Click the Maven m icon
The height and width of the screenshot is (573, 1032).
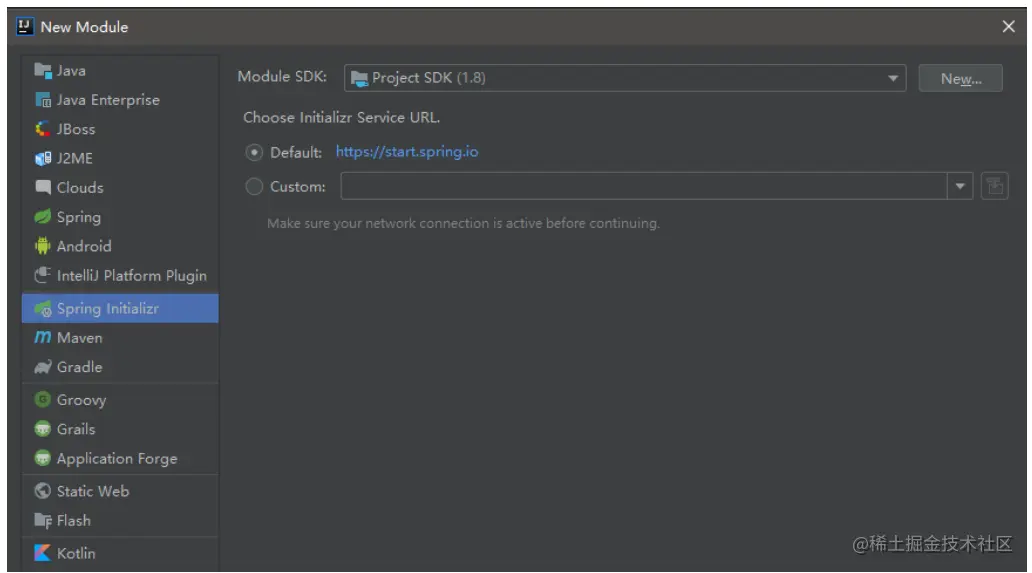pyautogui.click(x=43, y=337)
